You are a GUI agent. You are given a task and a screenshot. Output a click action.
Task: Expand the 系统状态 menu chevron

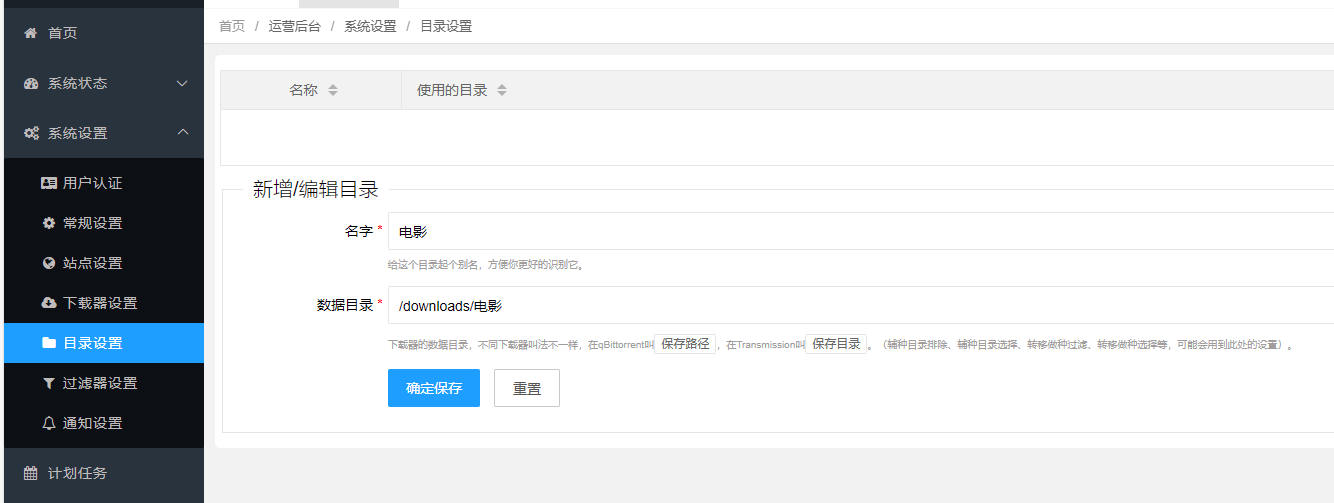182,83
